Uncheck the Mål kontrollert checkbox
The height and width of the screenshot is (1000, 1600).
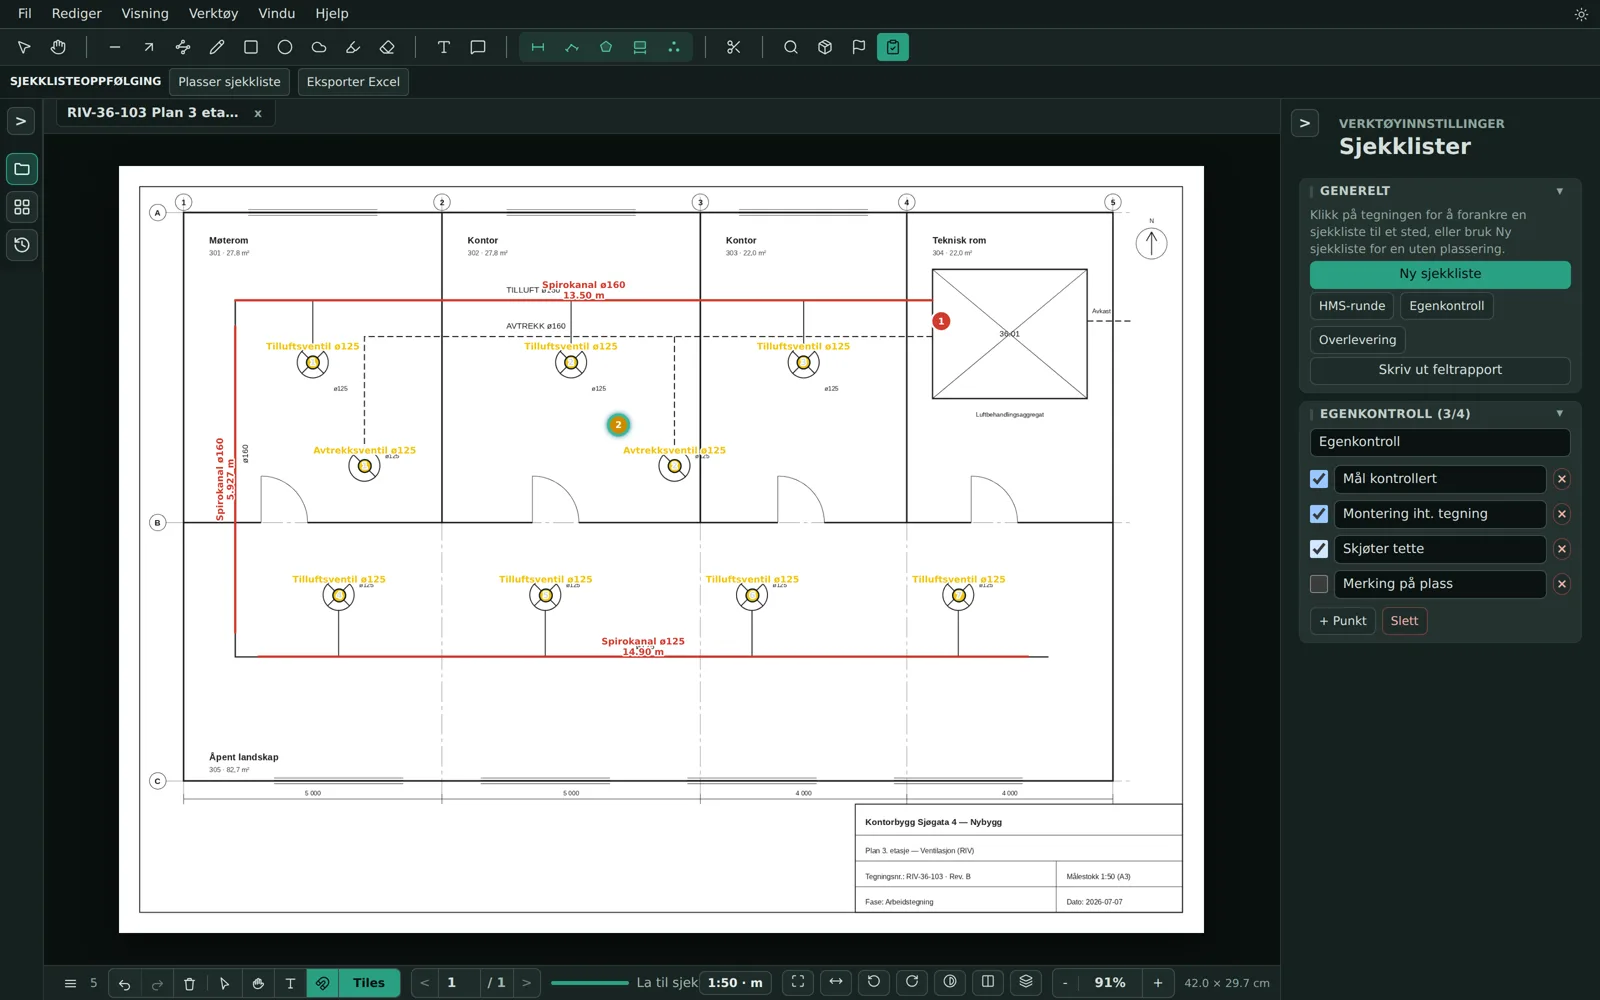[1319, 479]
